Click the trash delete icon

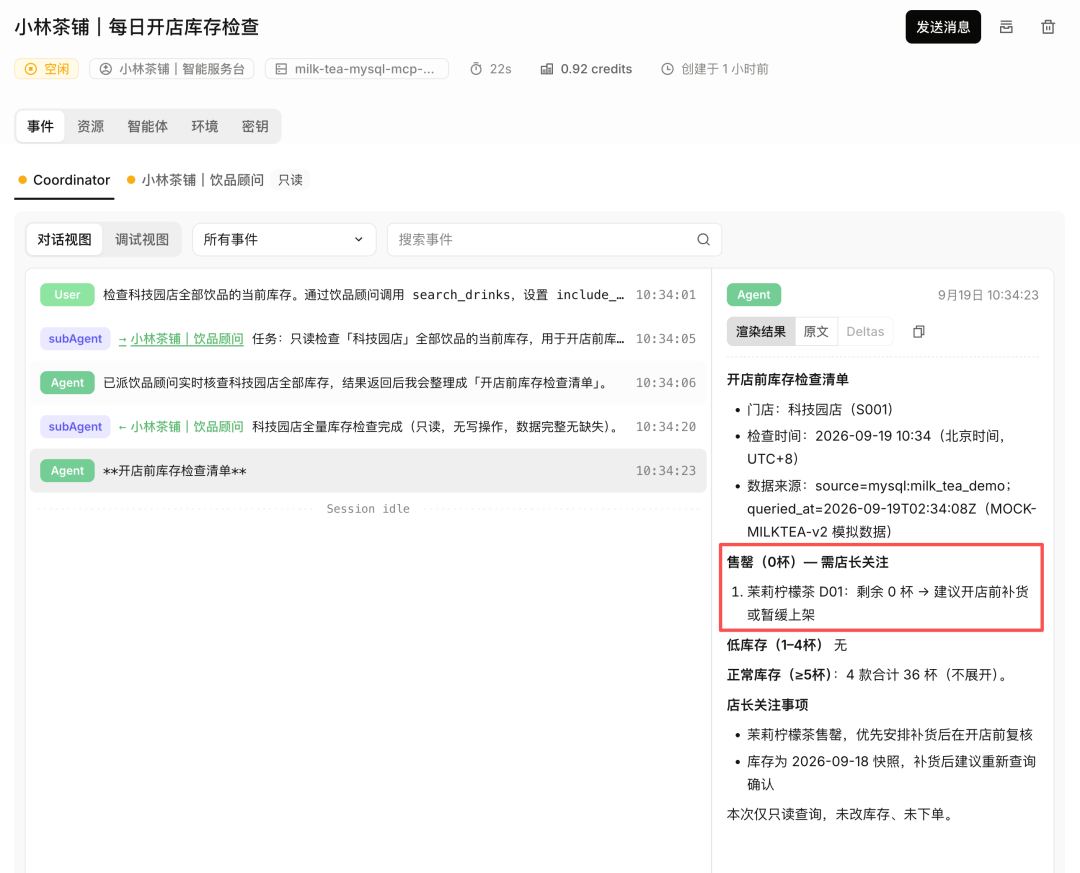pyautogui.click(x=1048, y=27)
